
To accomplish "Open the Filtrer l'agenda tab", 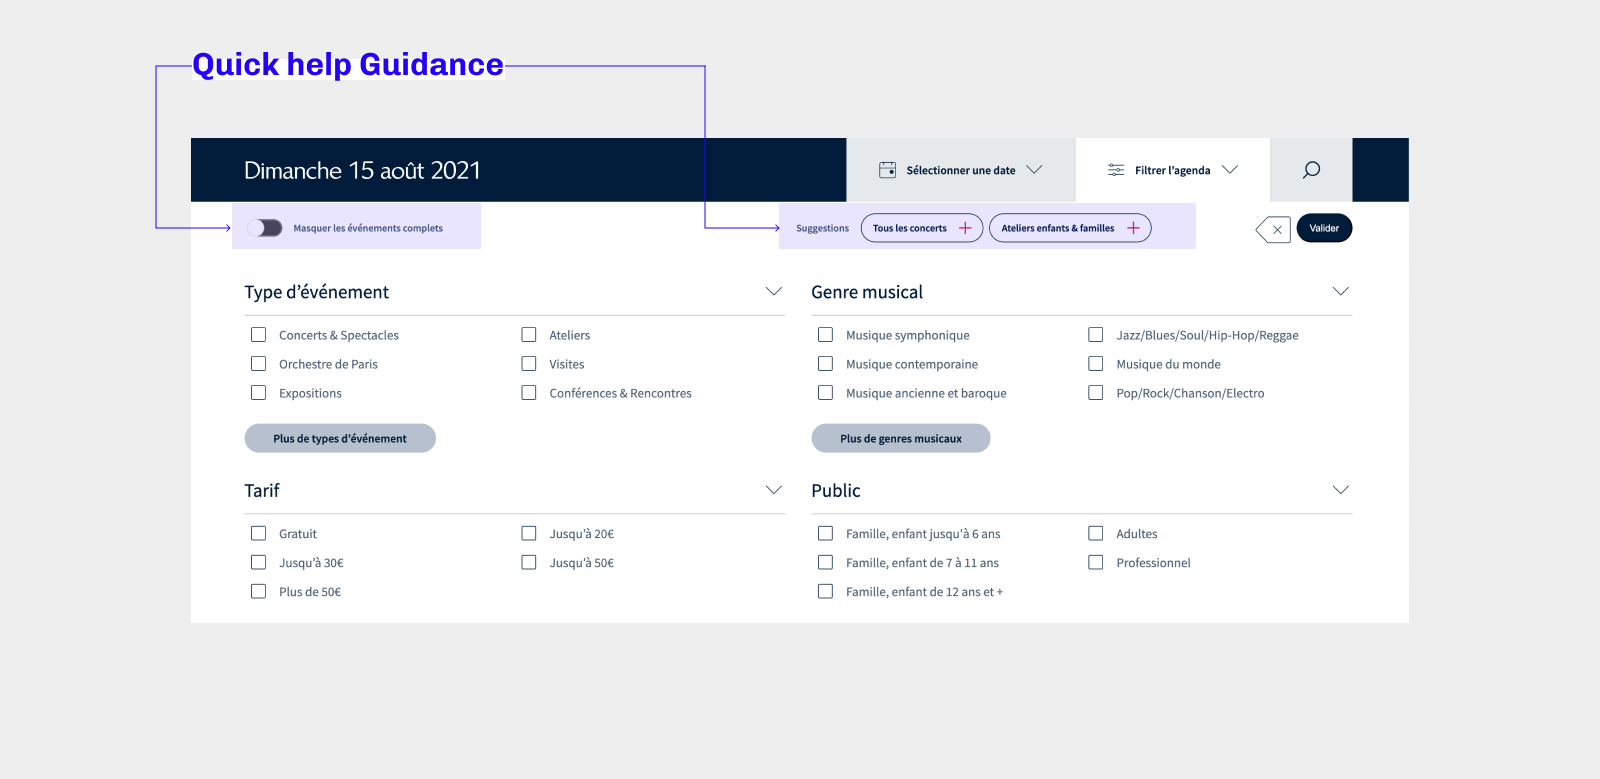I will 1172,170.
